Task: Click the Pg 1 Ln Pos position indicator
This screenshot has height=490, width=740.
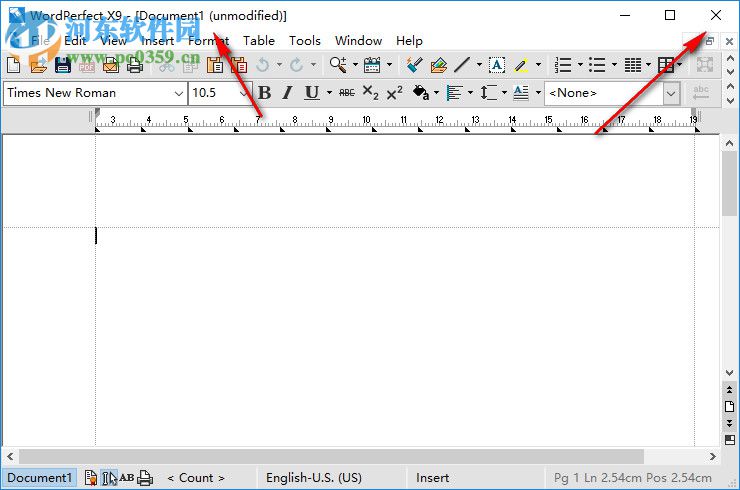Action: tap(632, 478)
